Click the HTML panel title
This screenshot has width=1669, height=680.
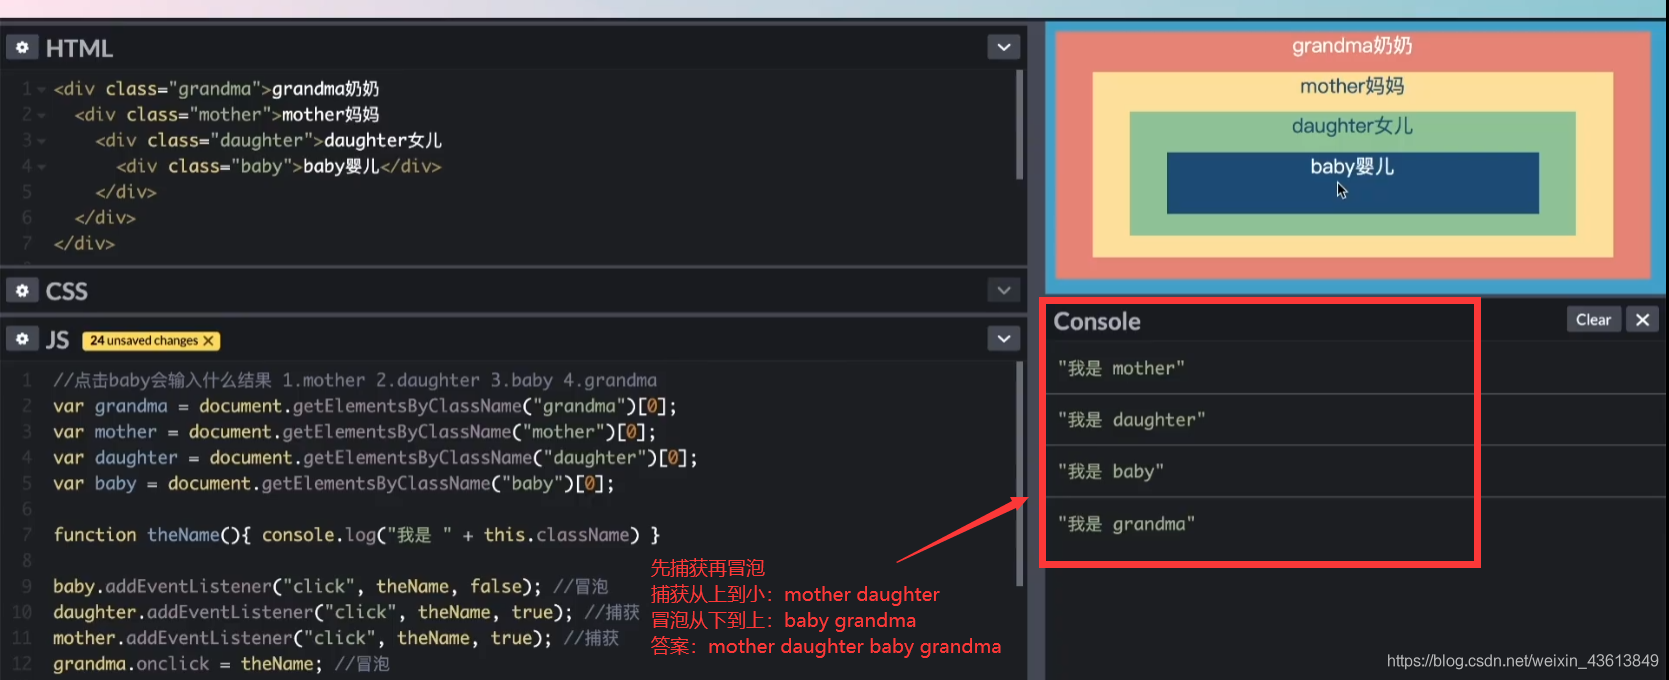pyautogui.click(x=79, y=48)
